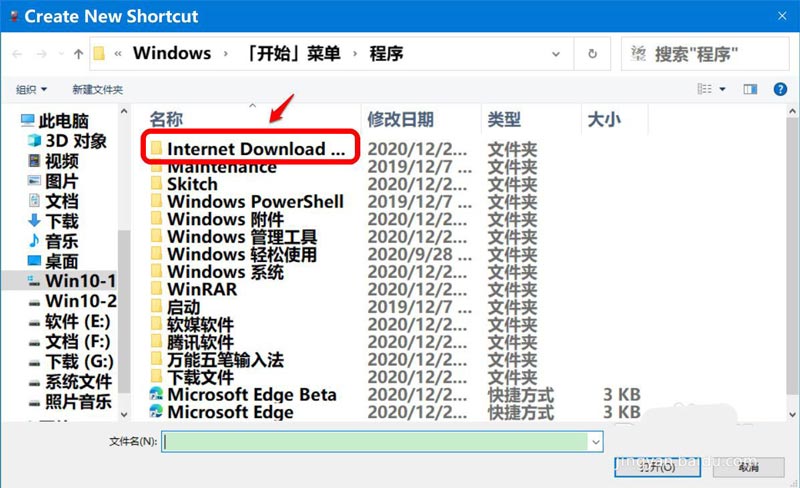This screenshot has width=800, height=488.
Task: Select 下载 (G:) drive
Action: pyautogui.click(x=71, y=361)
